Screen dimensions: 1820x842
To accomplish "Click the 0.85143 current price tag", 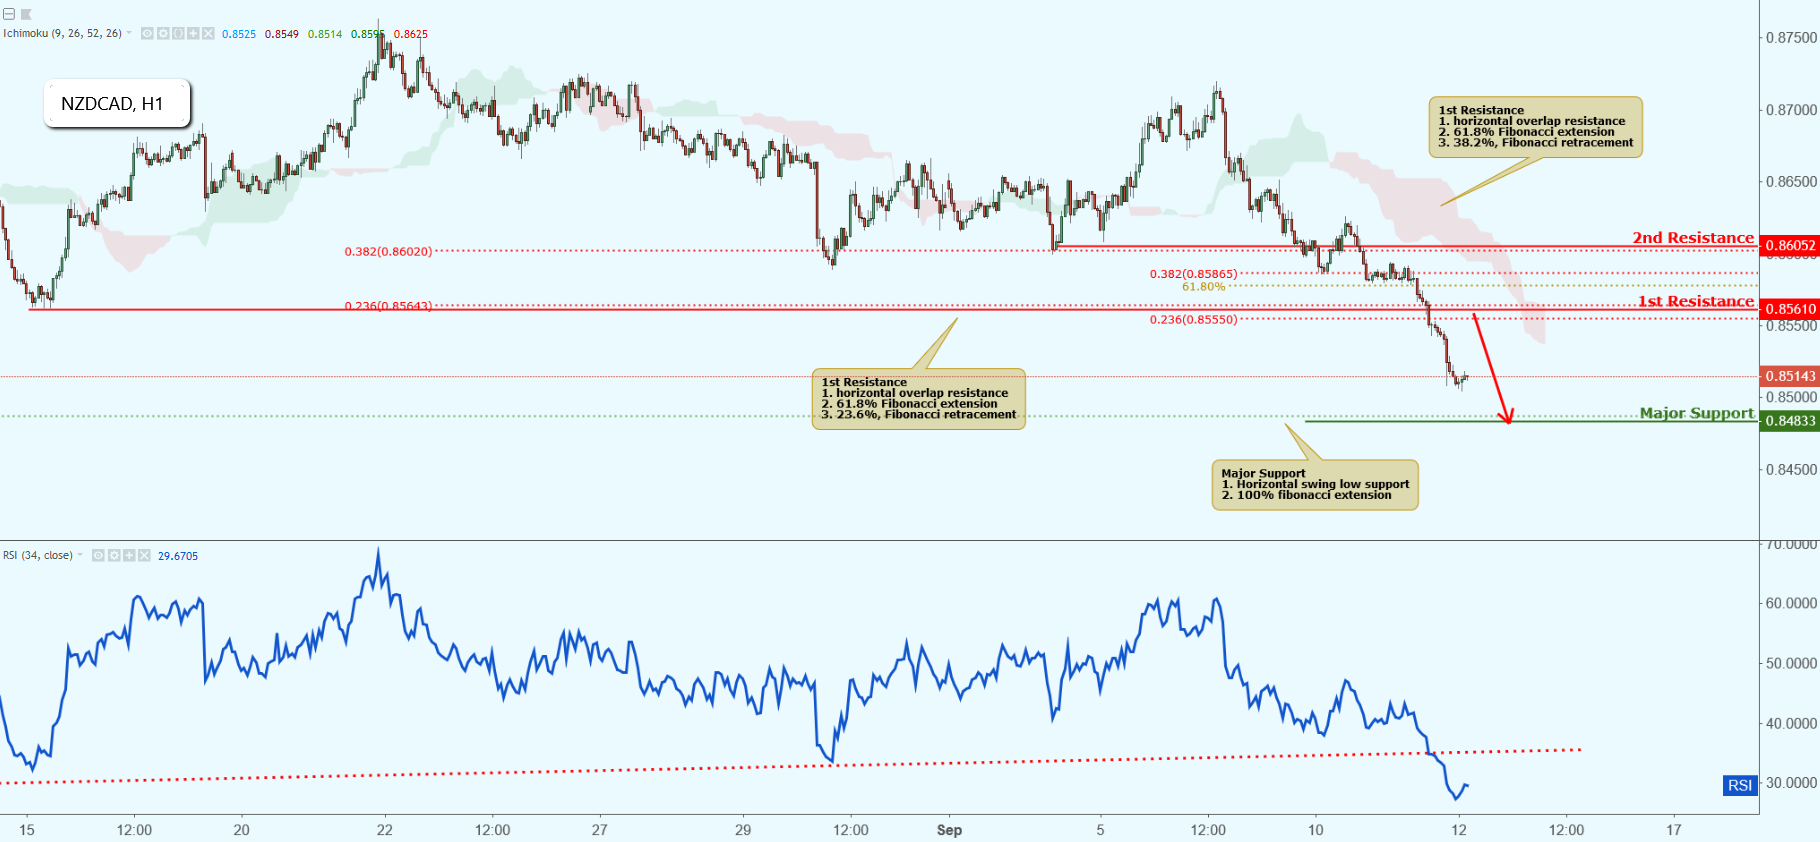I will click(1789, 376).
